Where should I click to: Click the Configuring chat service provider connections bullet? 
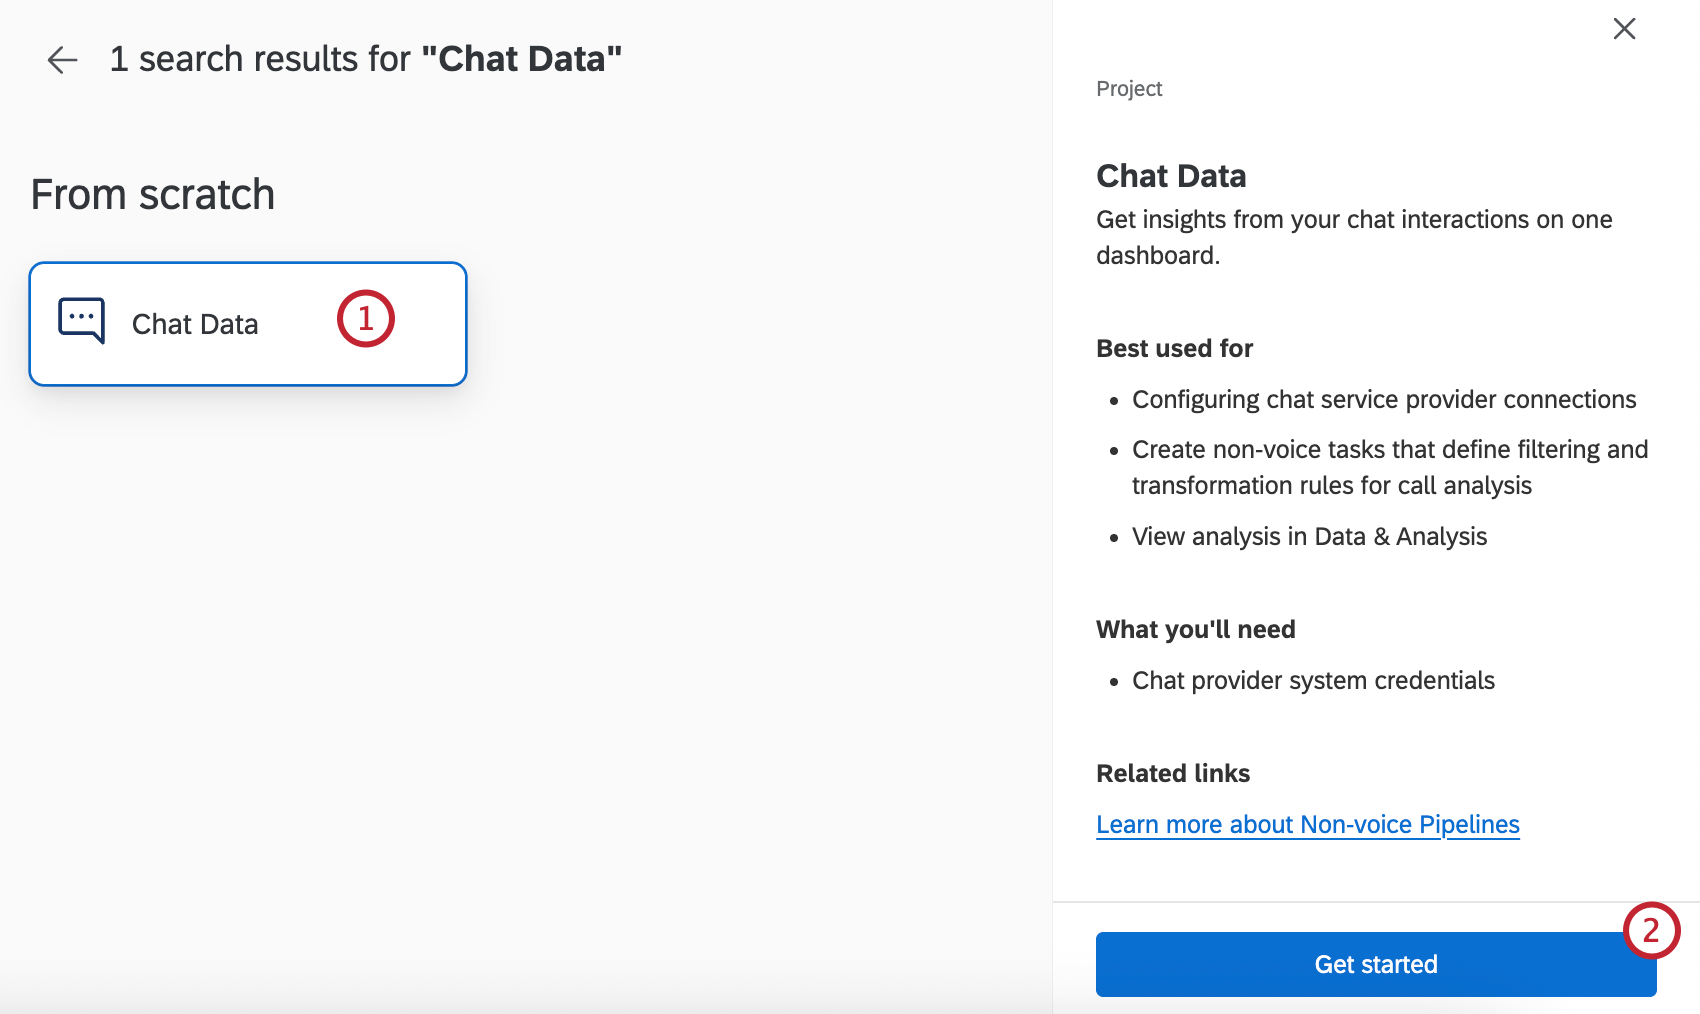[x=1384, y=399]
